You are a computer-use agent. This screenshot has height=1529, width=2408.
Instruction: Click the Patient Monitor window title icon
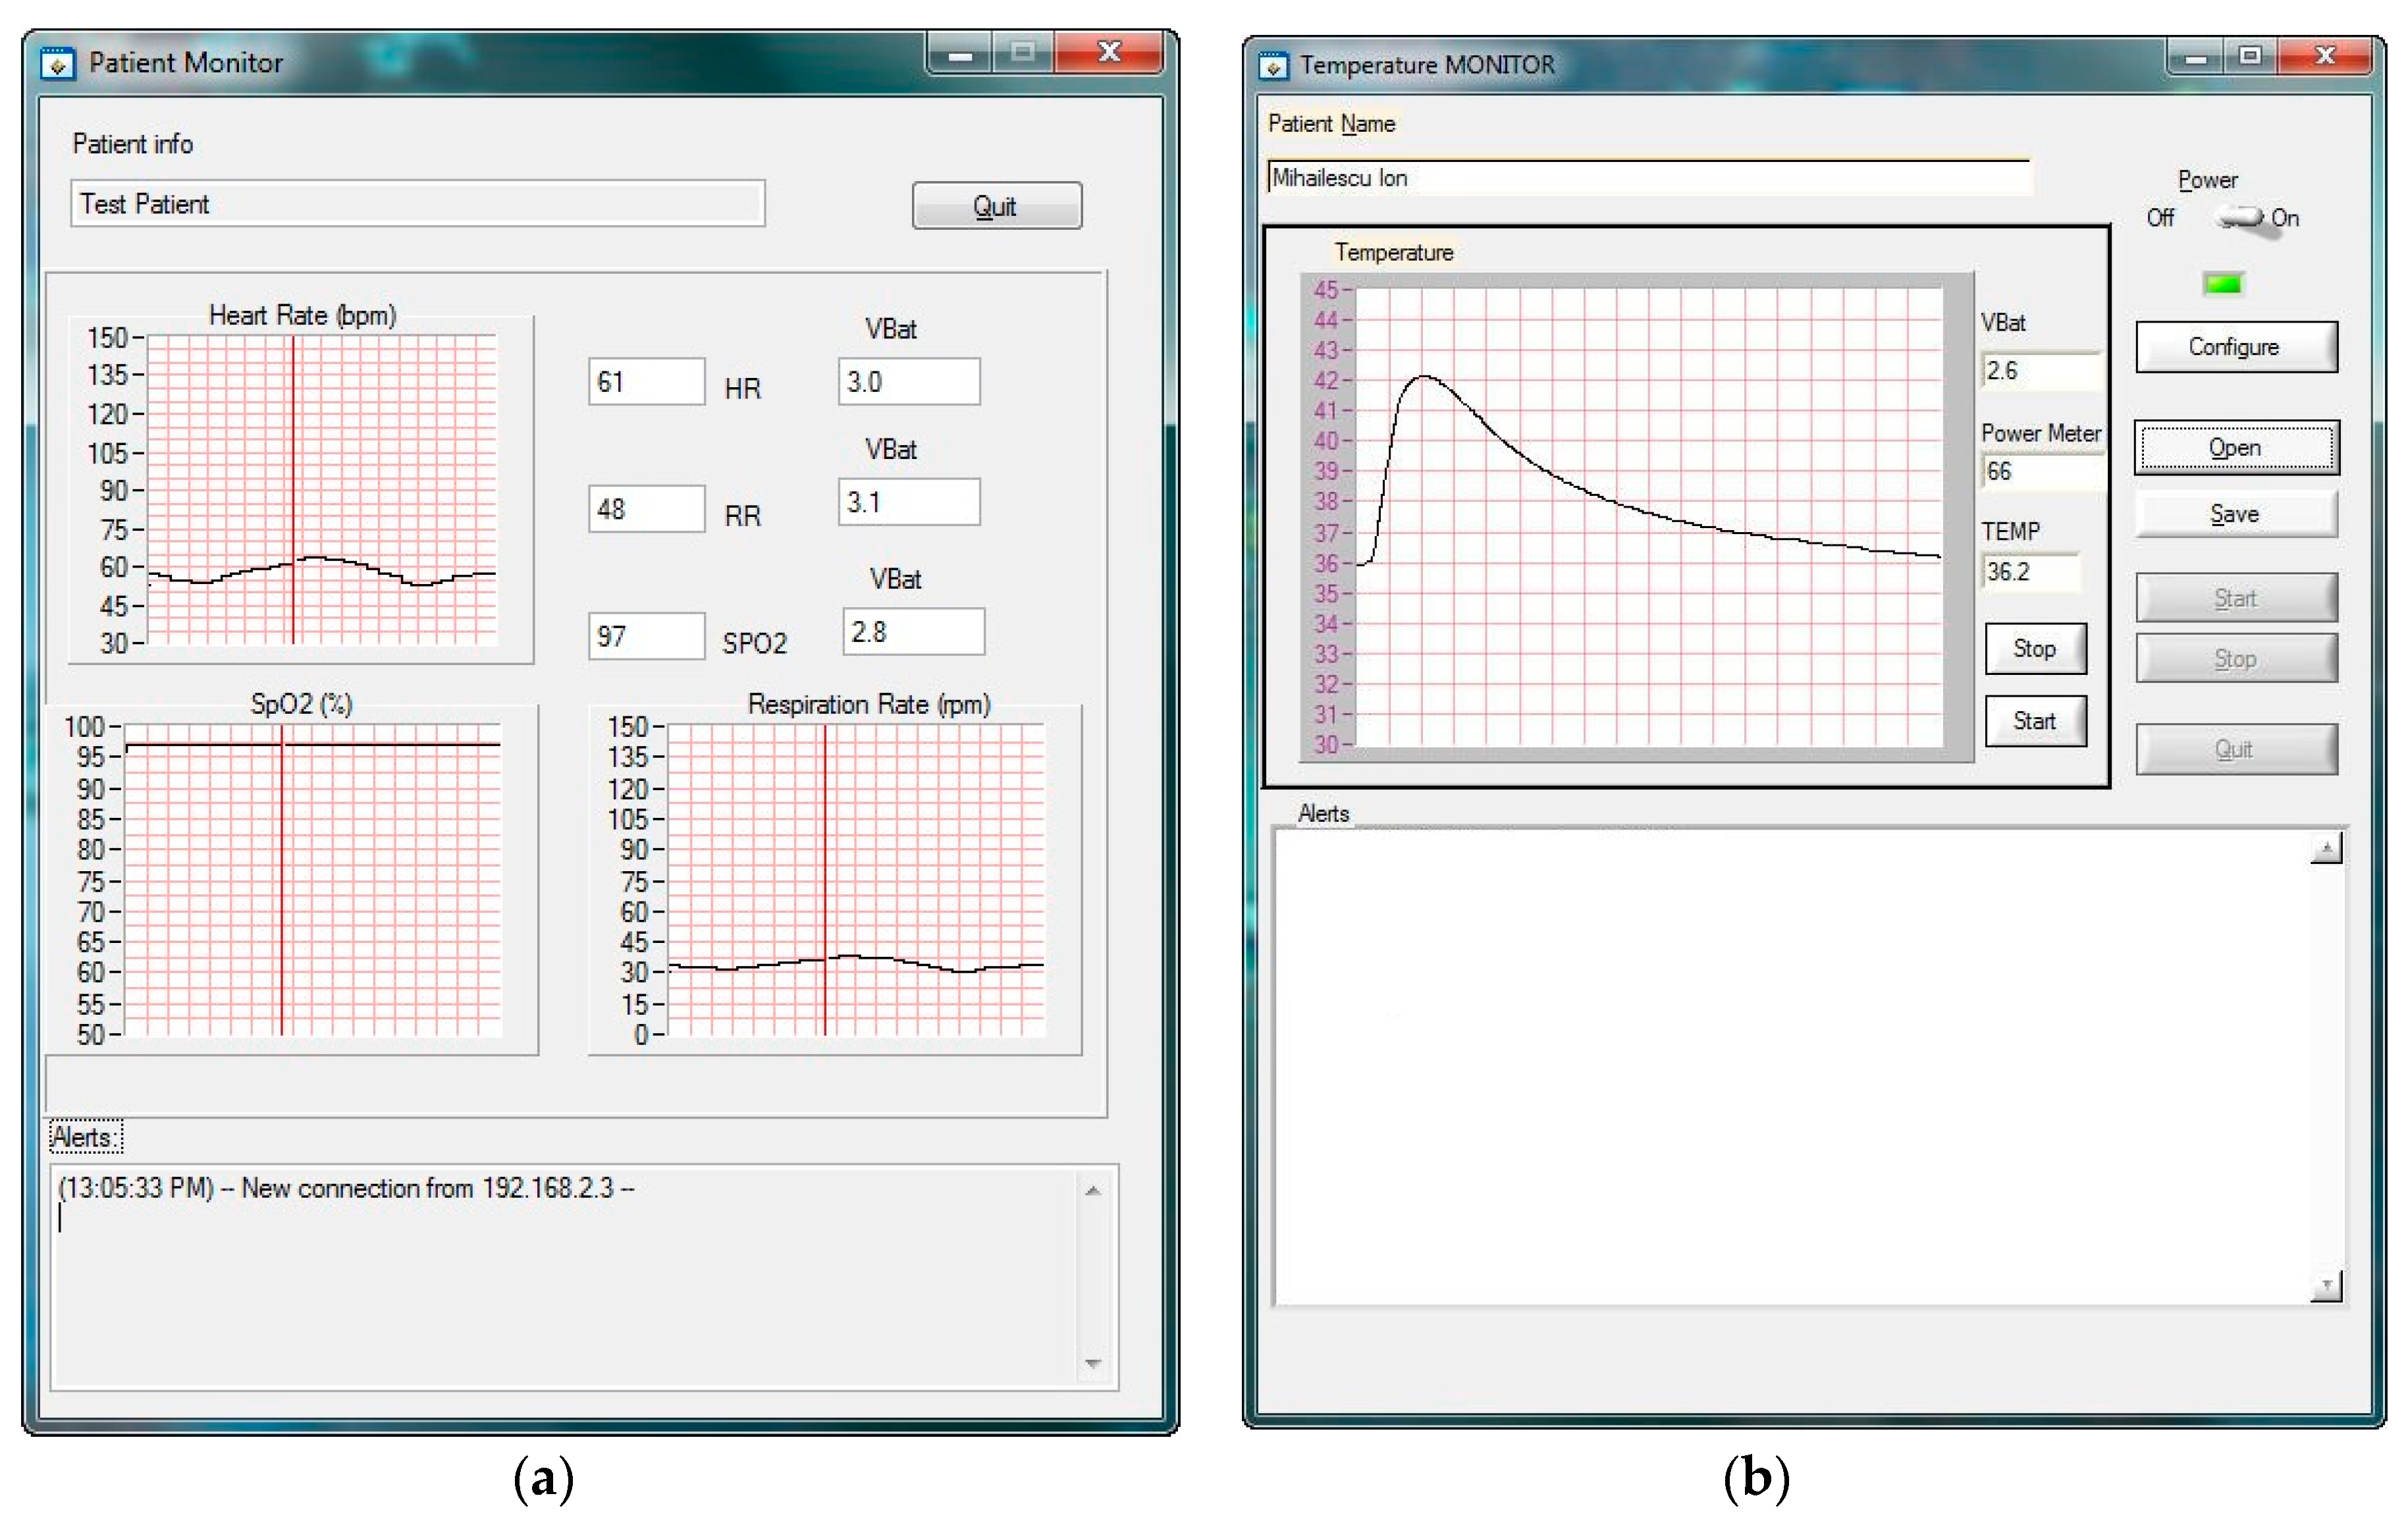pyautogui.click(x=57, y=64)
